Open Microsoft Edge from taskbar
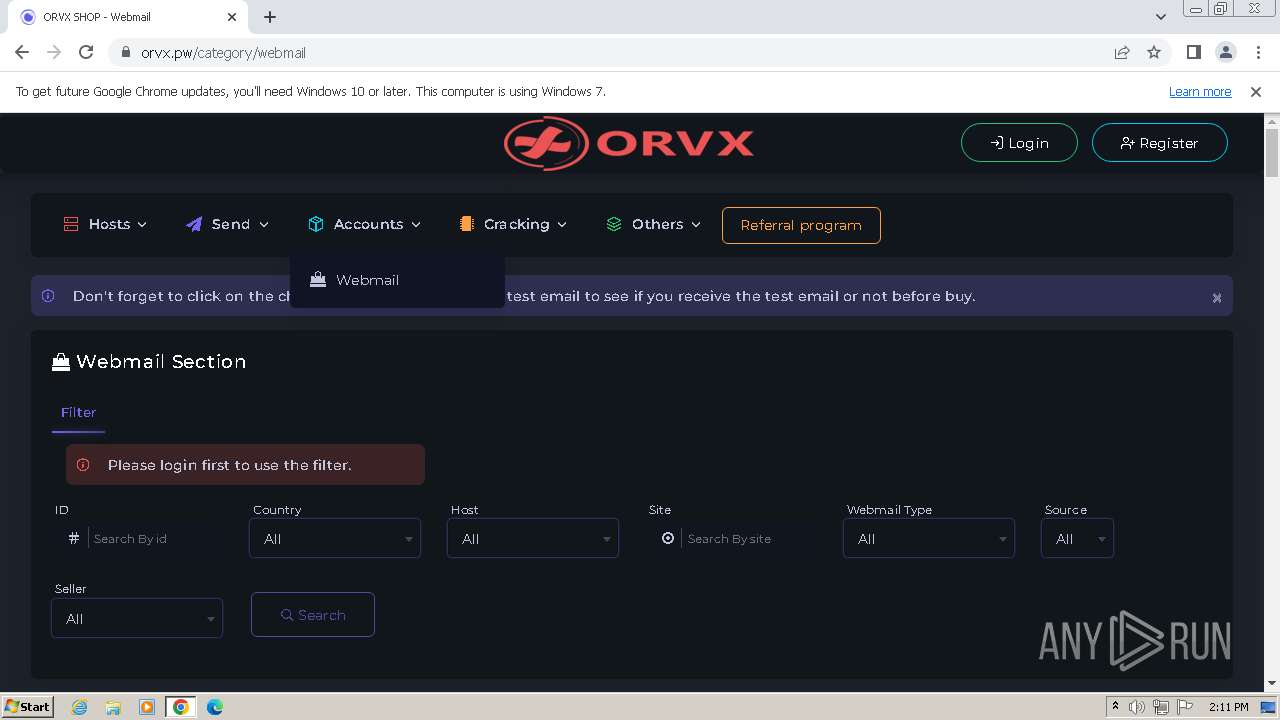The height and width of the screenshot is (720, 1280). coord(214,707)
